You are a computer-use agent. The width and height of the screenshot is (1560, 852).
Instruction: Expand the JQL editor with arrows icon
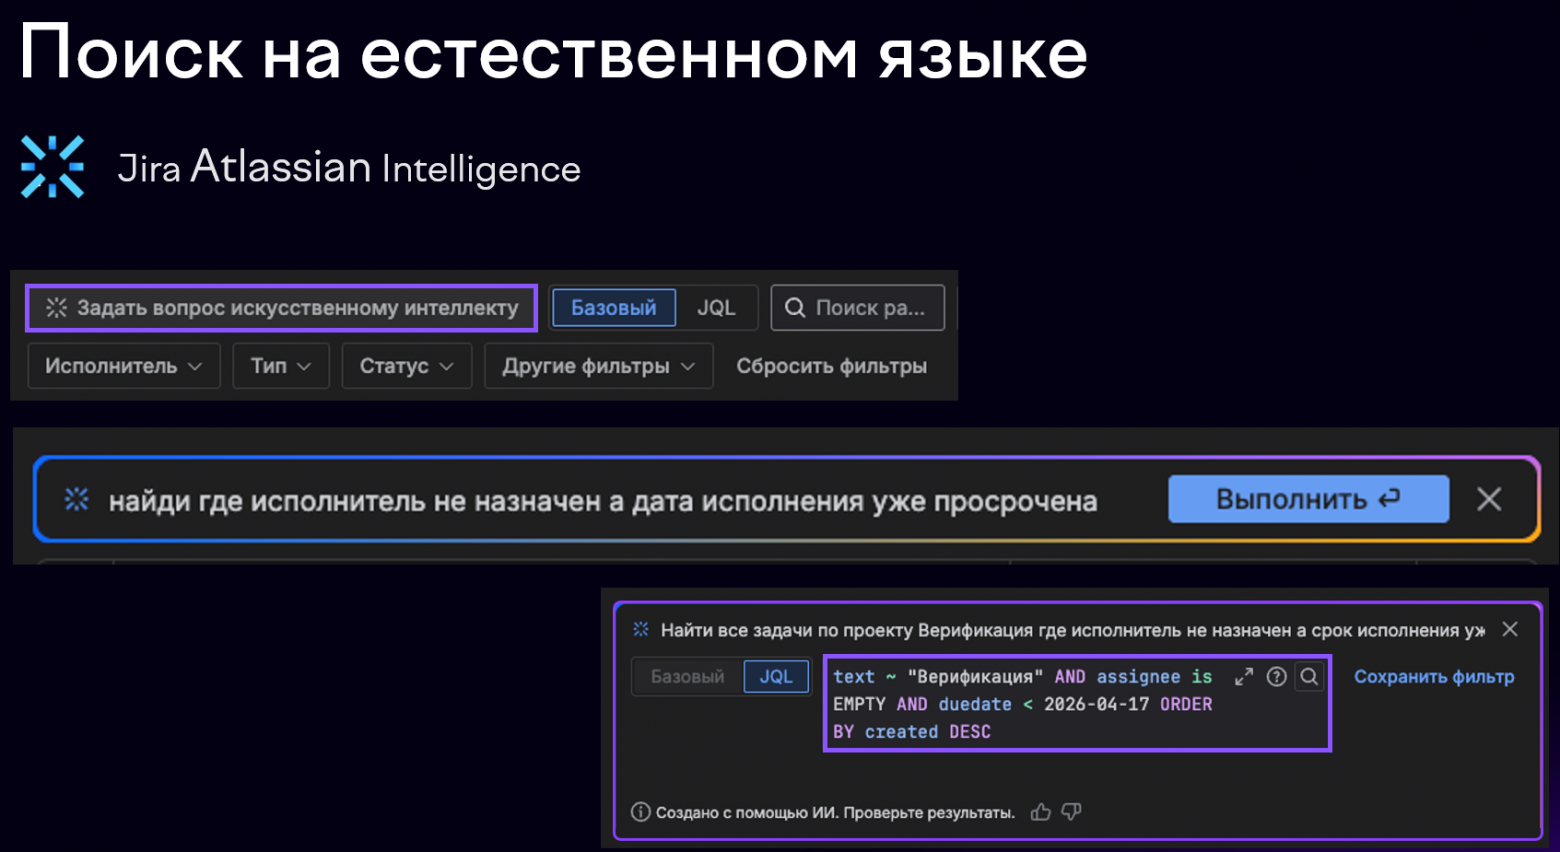(x=1244, y=677)
